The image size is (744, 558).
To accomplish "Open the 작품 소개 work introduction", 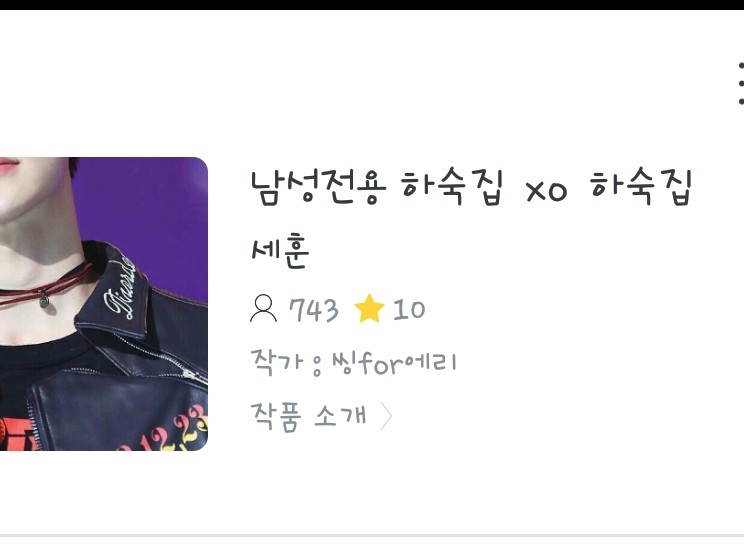I will [308, 416].
